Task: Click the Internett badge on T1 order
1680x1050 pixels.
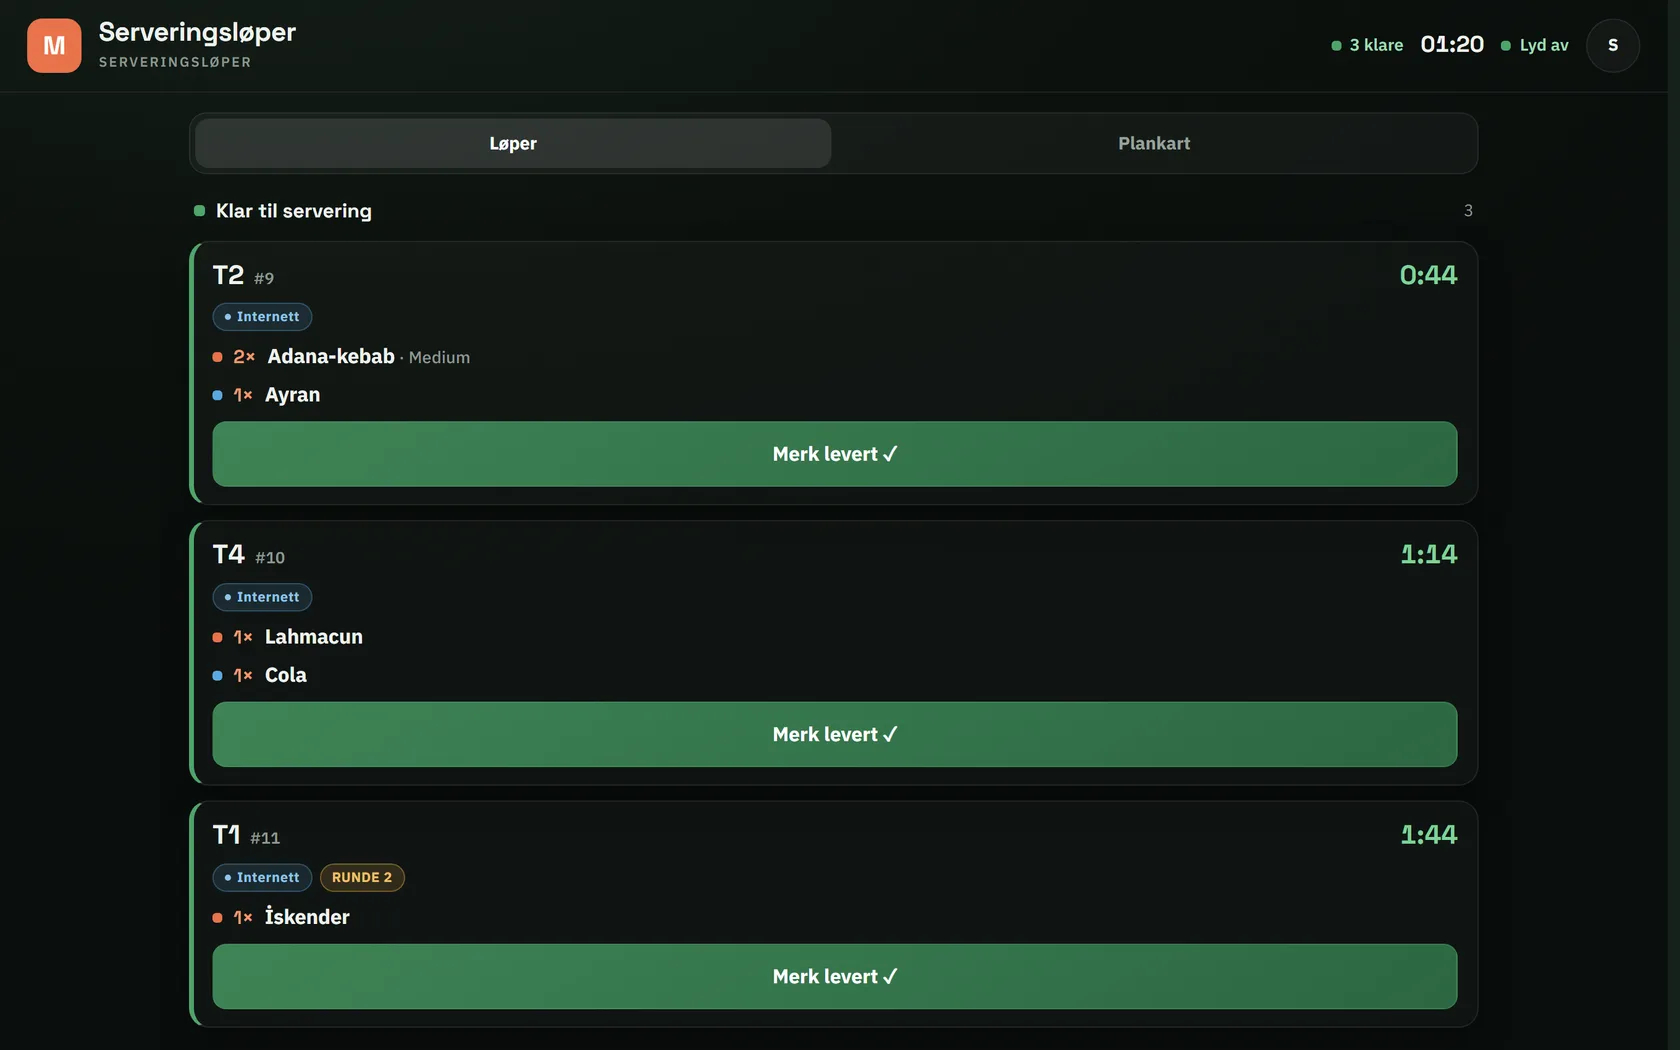Action: 262,877
